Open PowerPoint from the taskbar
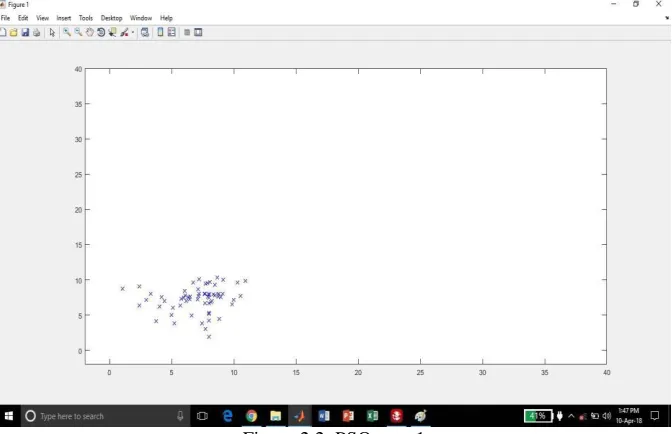The width and height of the screenshot is (672, 434). click(348, 416)
